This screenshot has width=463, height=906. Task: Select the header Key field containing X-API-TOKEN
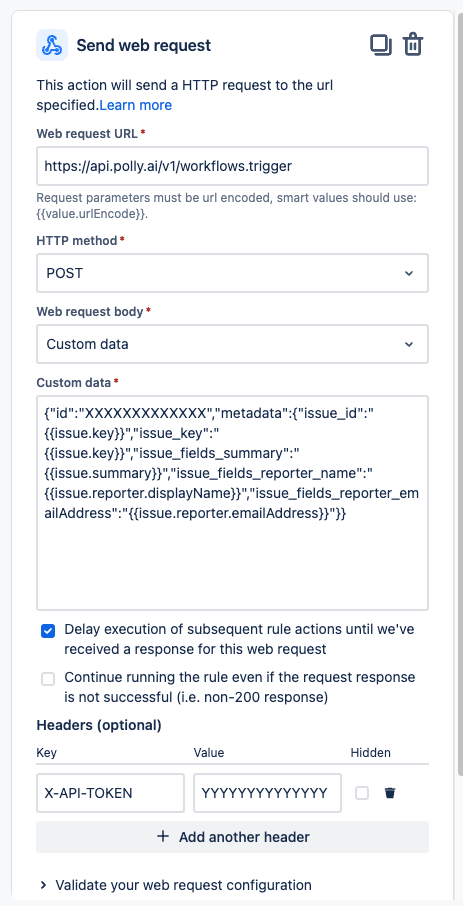110,793
